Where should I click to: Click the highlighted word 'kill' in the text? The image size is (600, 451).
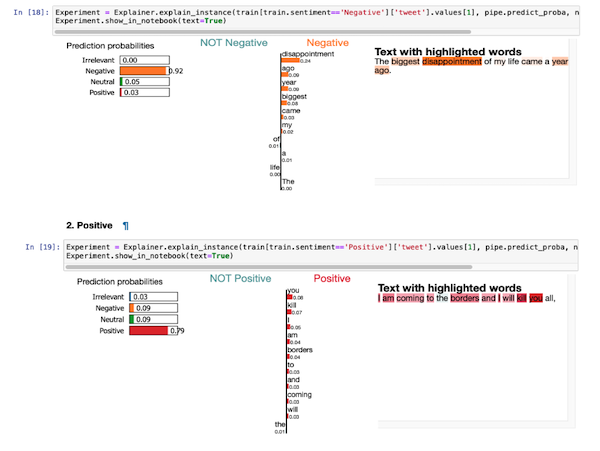[521, 298]
